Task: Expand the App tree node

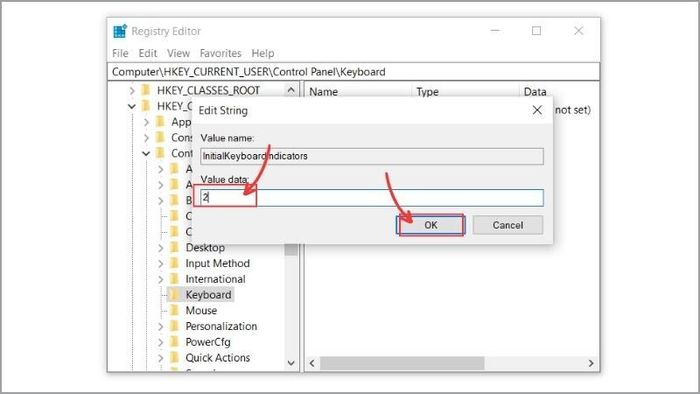Action: (x=146, y=122)
